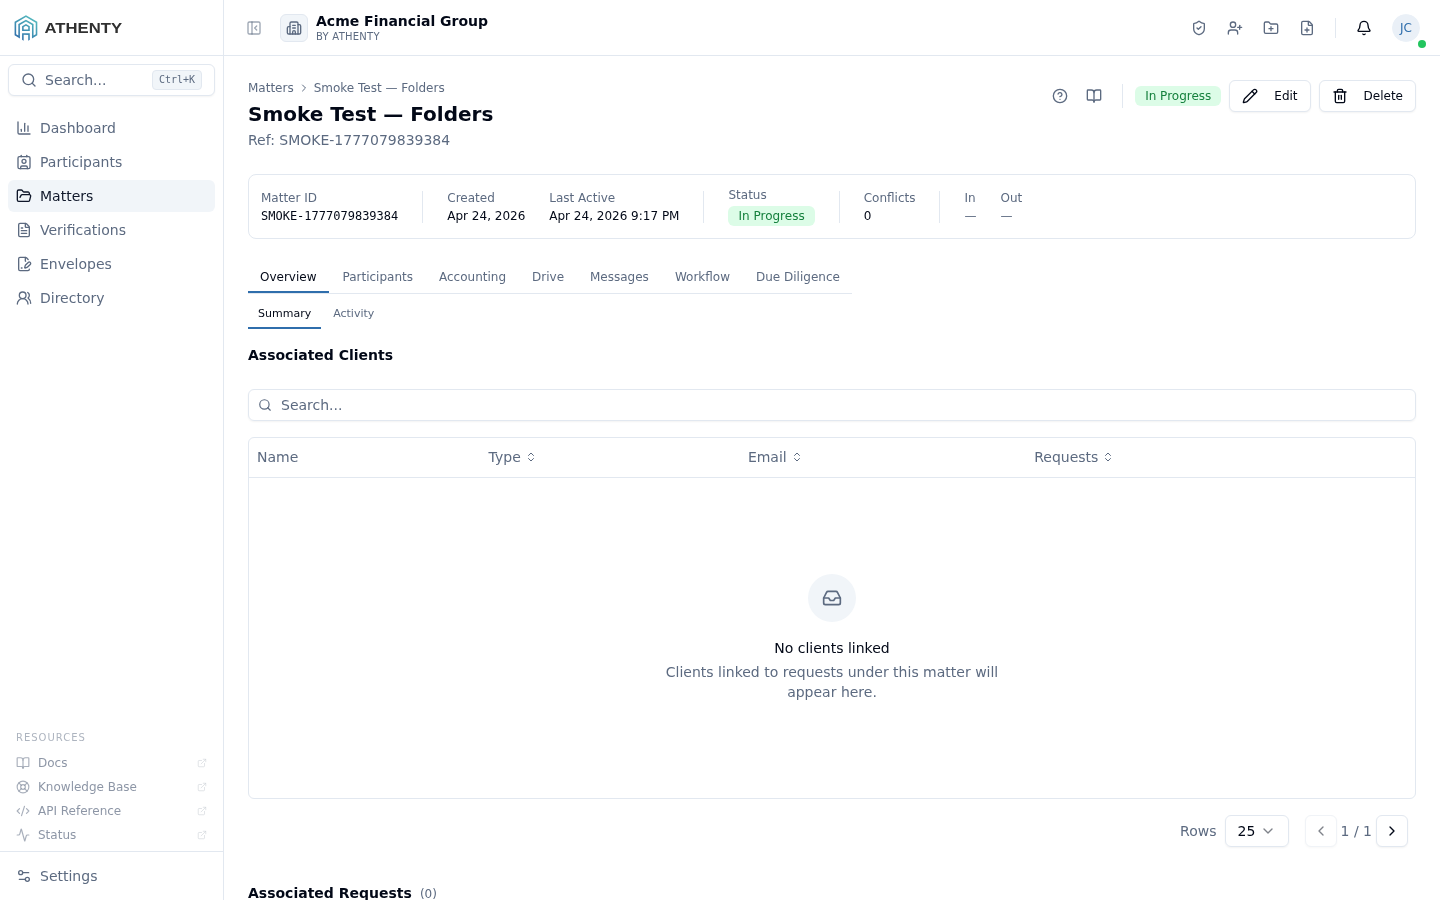Switch to the Due Diligence tab
The height and width of the screenshot is (900, 1440).
(x=798, y=277)
